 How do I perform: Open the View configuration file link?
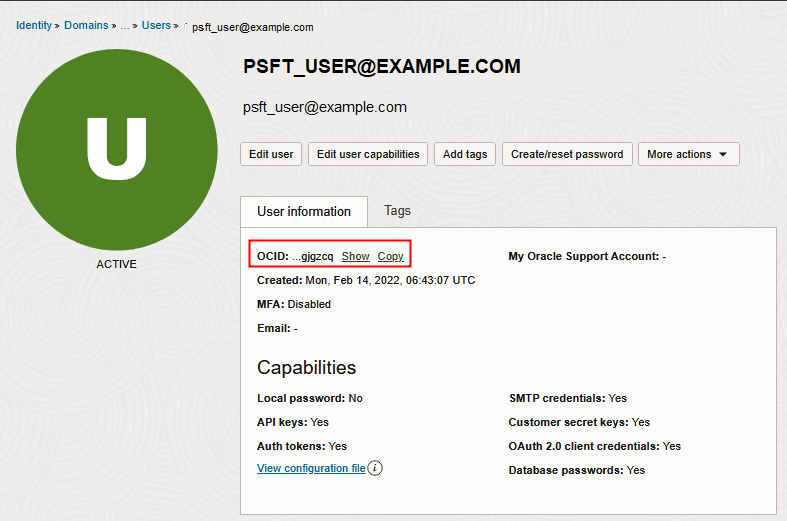(311, 468)
